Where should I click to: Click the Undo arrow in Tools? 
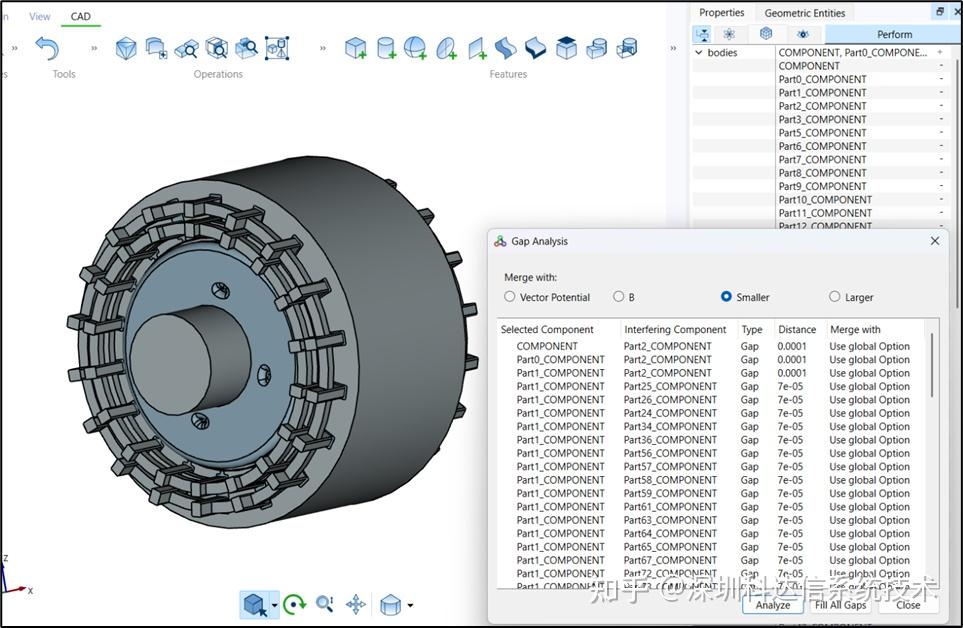coord(47,48)
